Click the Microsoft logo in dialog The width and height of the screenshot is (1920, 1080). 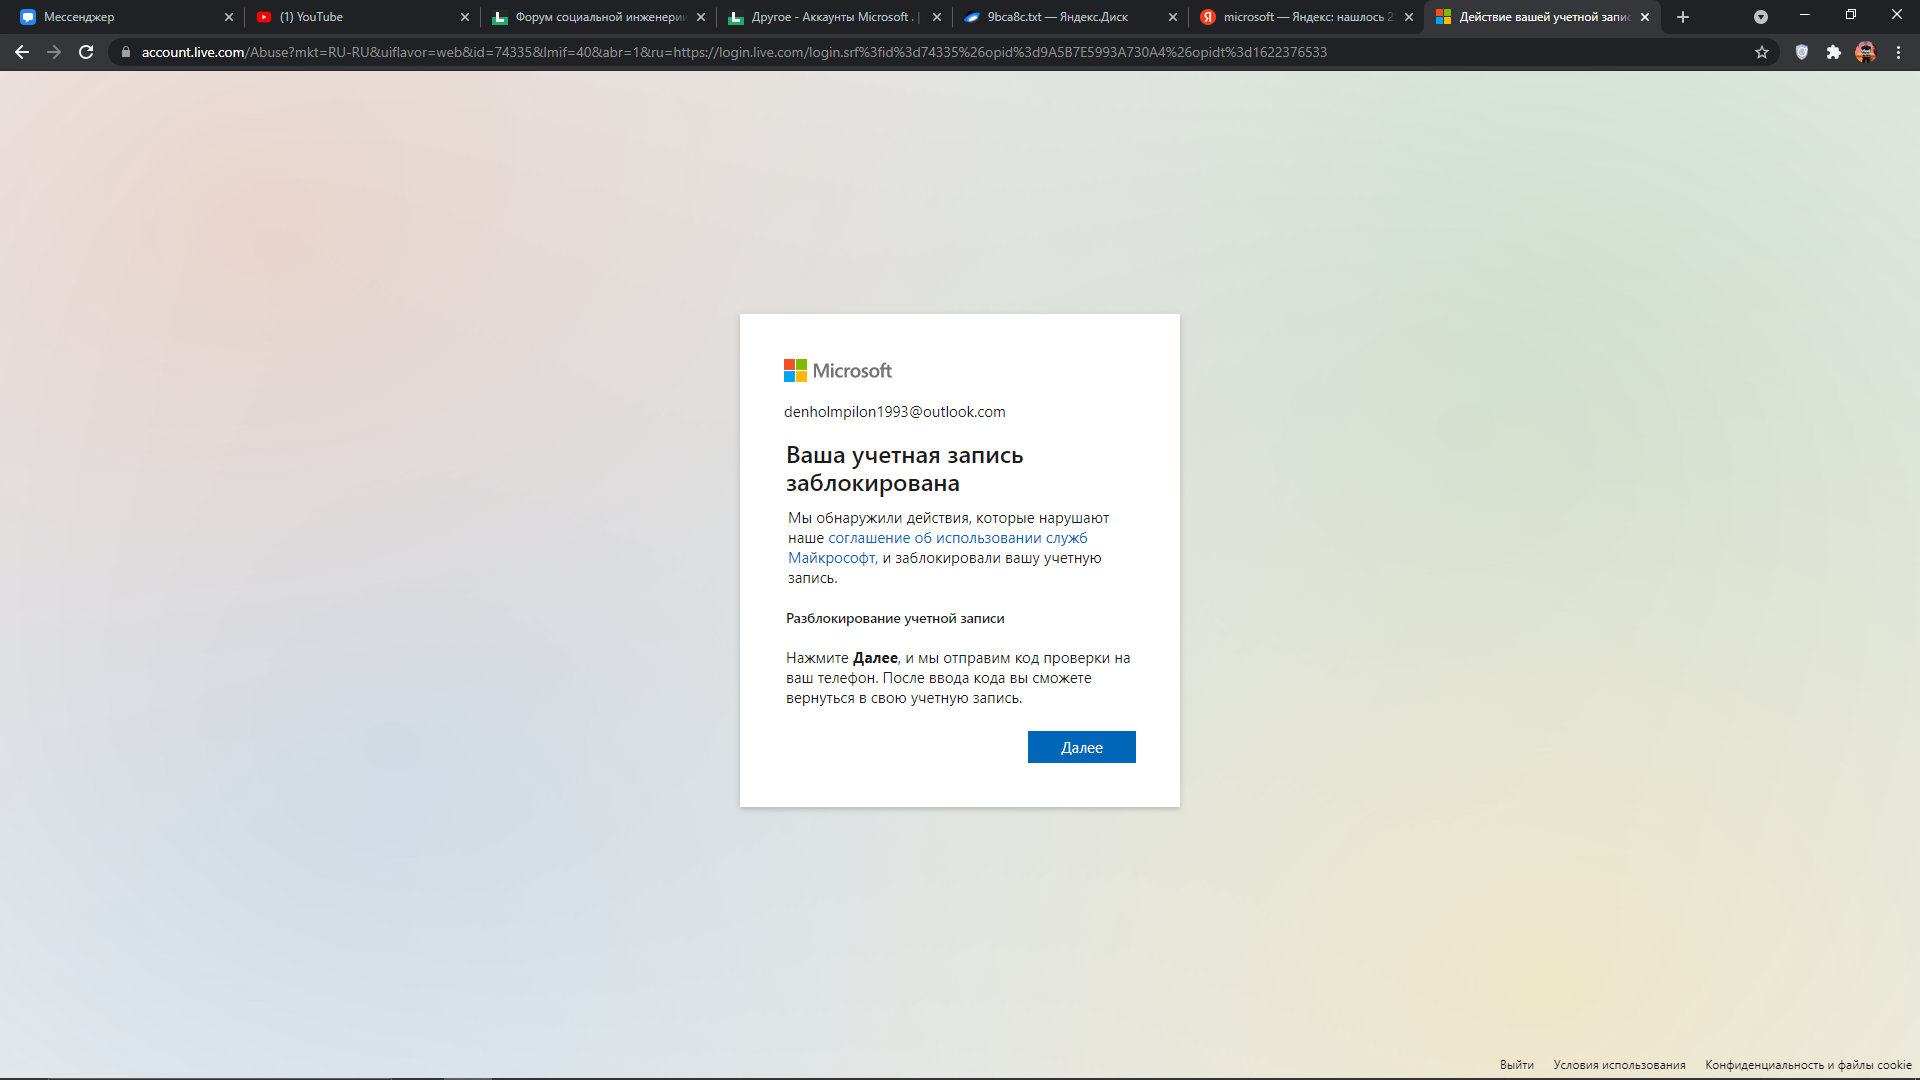(x=838, y=371)
